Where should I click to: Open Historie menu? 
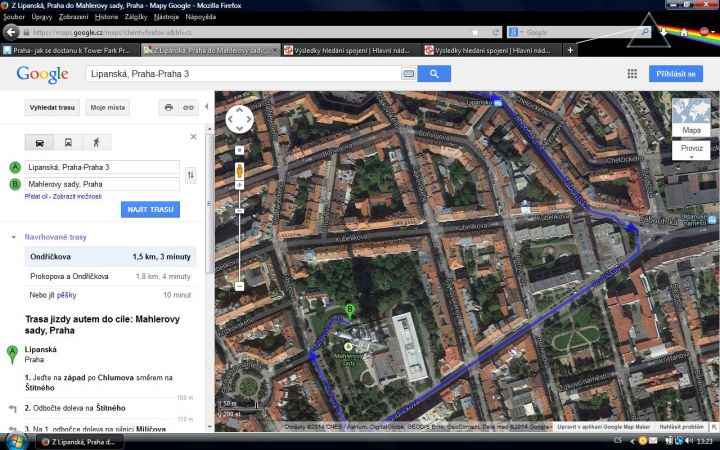(107, 17)
